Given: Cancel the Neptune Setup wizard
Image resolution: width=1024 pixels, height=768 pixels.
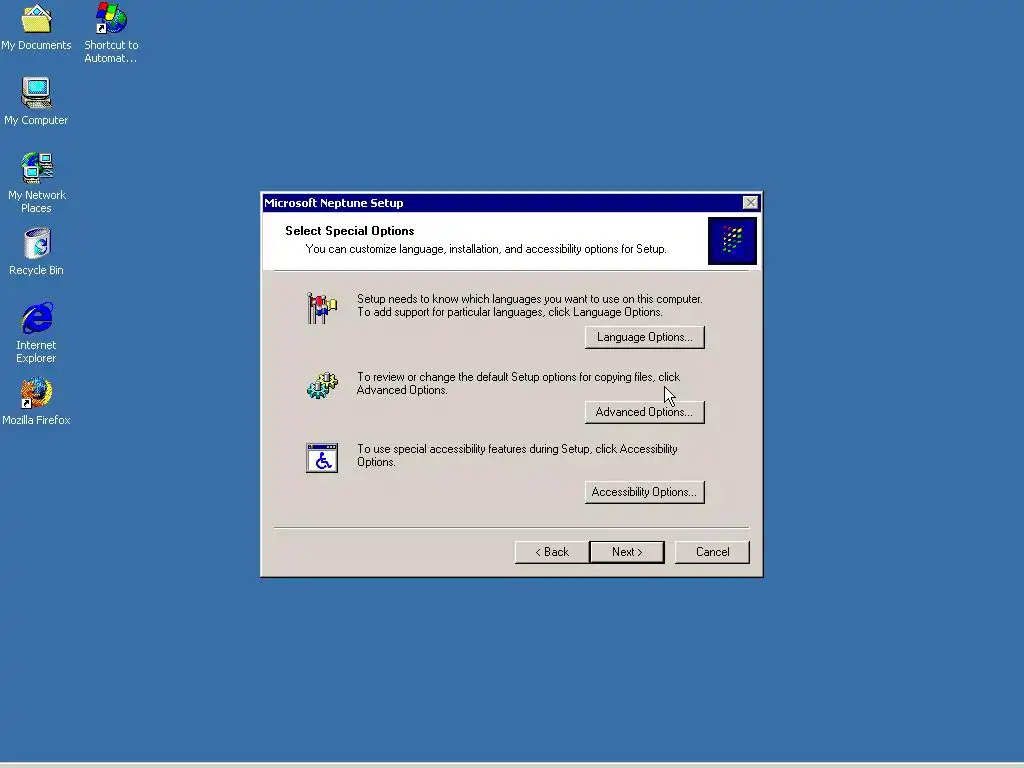Looking at the screenshot, I should pyautogui.click(x=712, y=552).
